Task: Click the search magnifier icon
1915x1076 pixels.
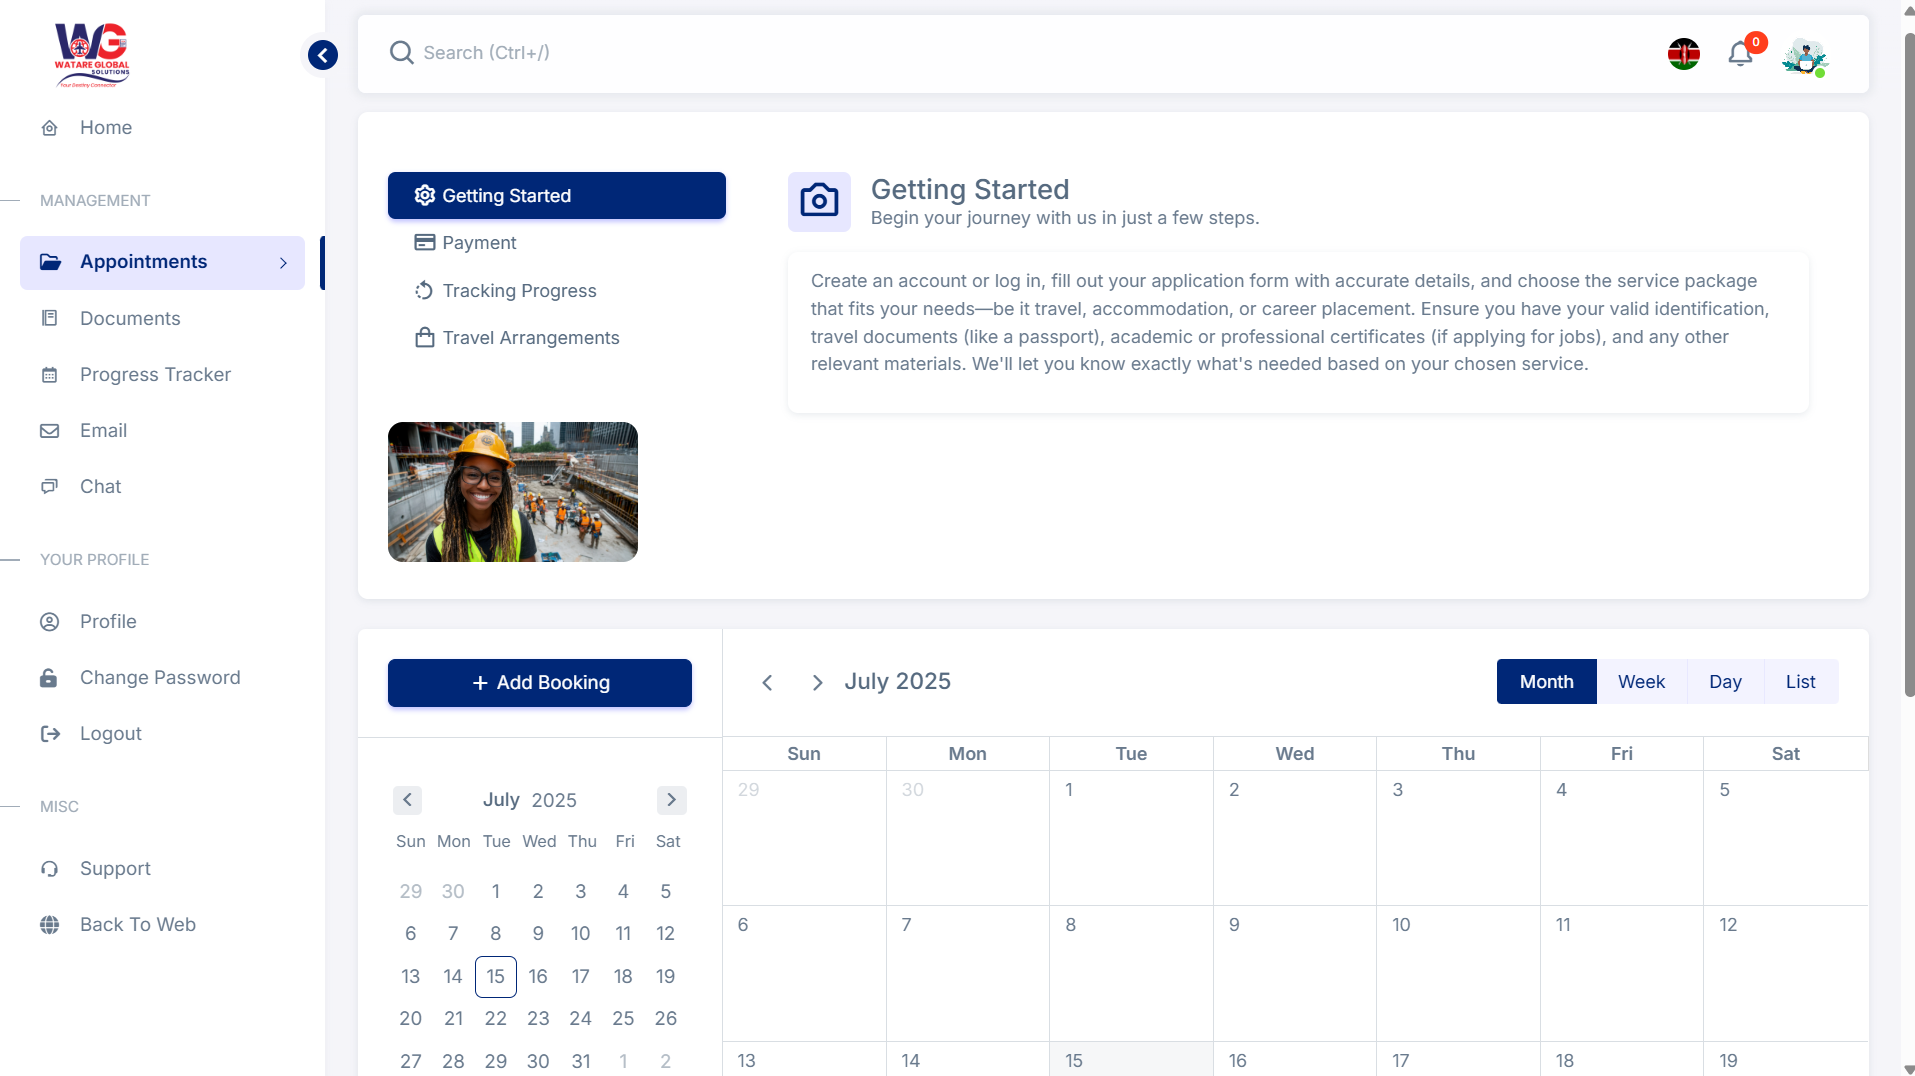Action: (x=401, y=53)
